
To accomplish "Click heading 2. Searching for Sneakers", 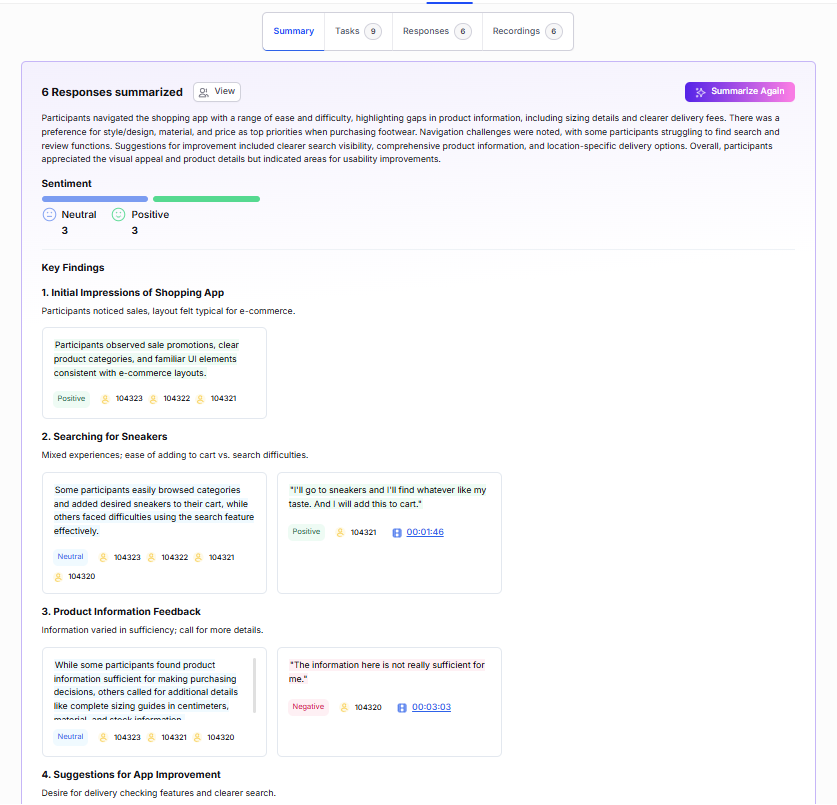I will 105,437.
